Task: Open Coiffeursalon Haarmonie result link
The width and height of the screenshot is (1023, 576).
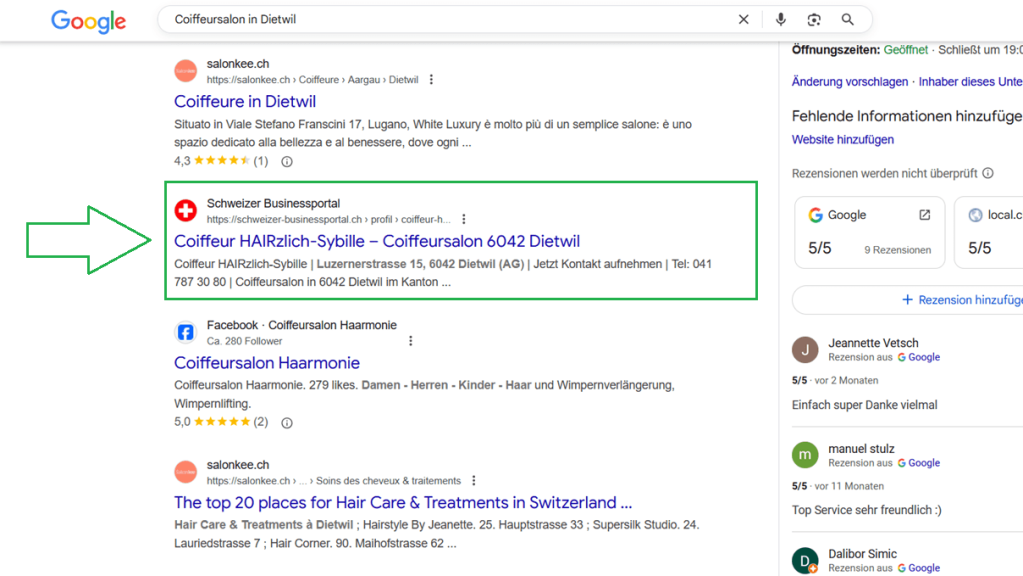Action: (266, 363)
